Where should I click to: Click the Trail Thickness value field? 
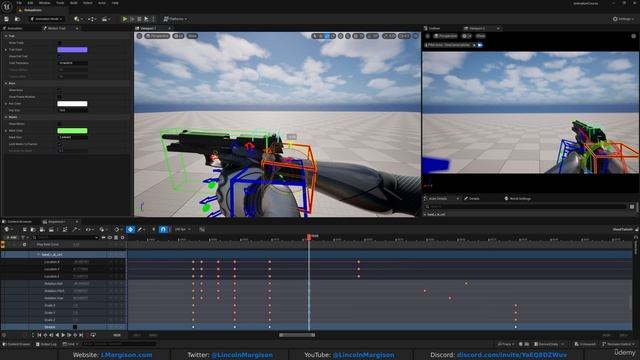(72, 63)
